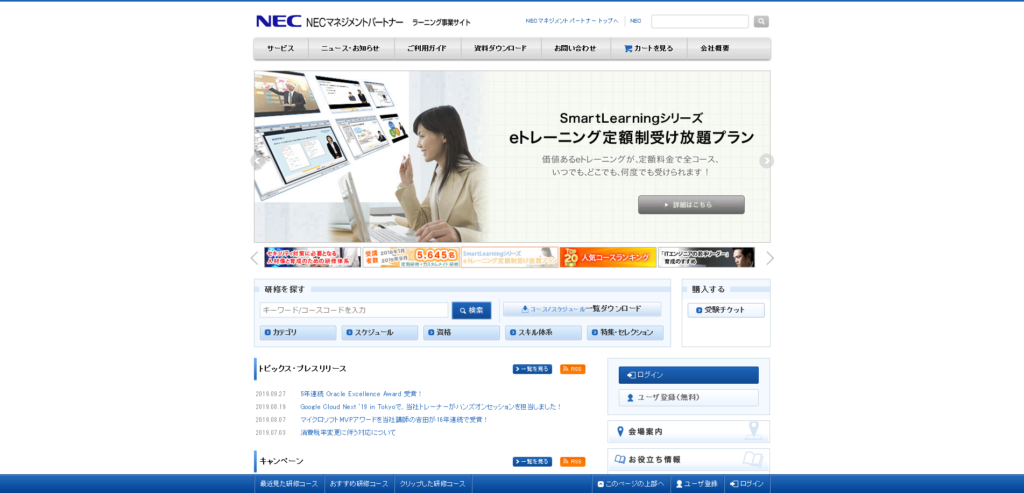Click カートを見る in the navigation
The image size is (1024, 493).
pos(648,48)
